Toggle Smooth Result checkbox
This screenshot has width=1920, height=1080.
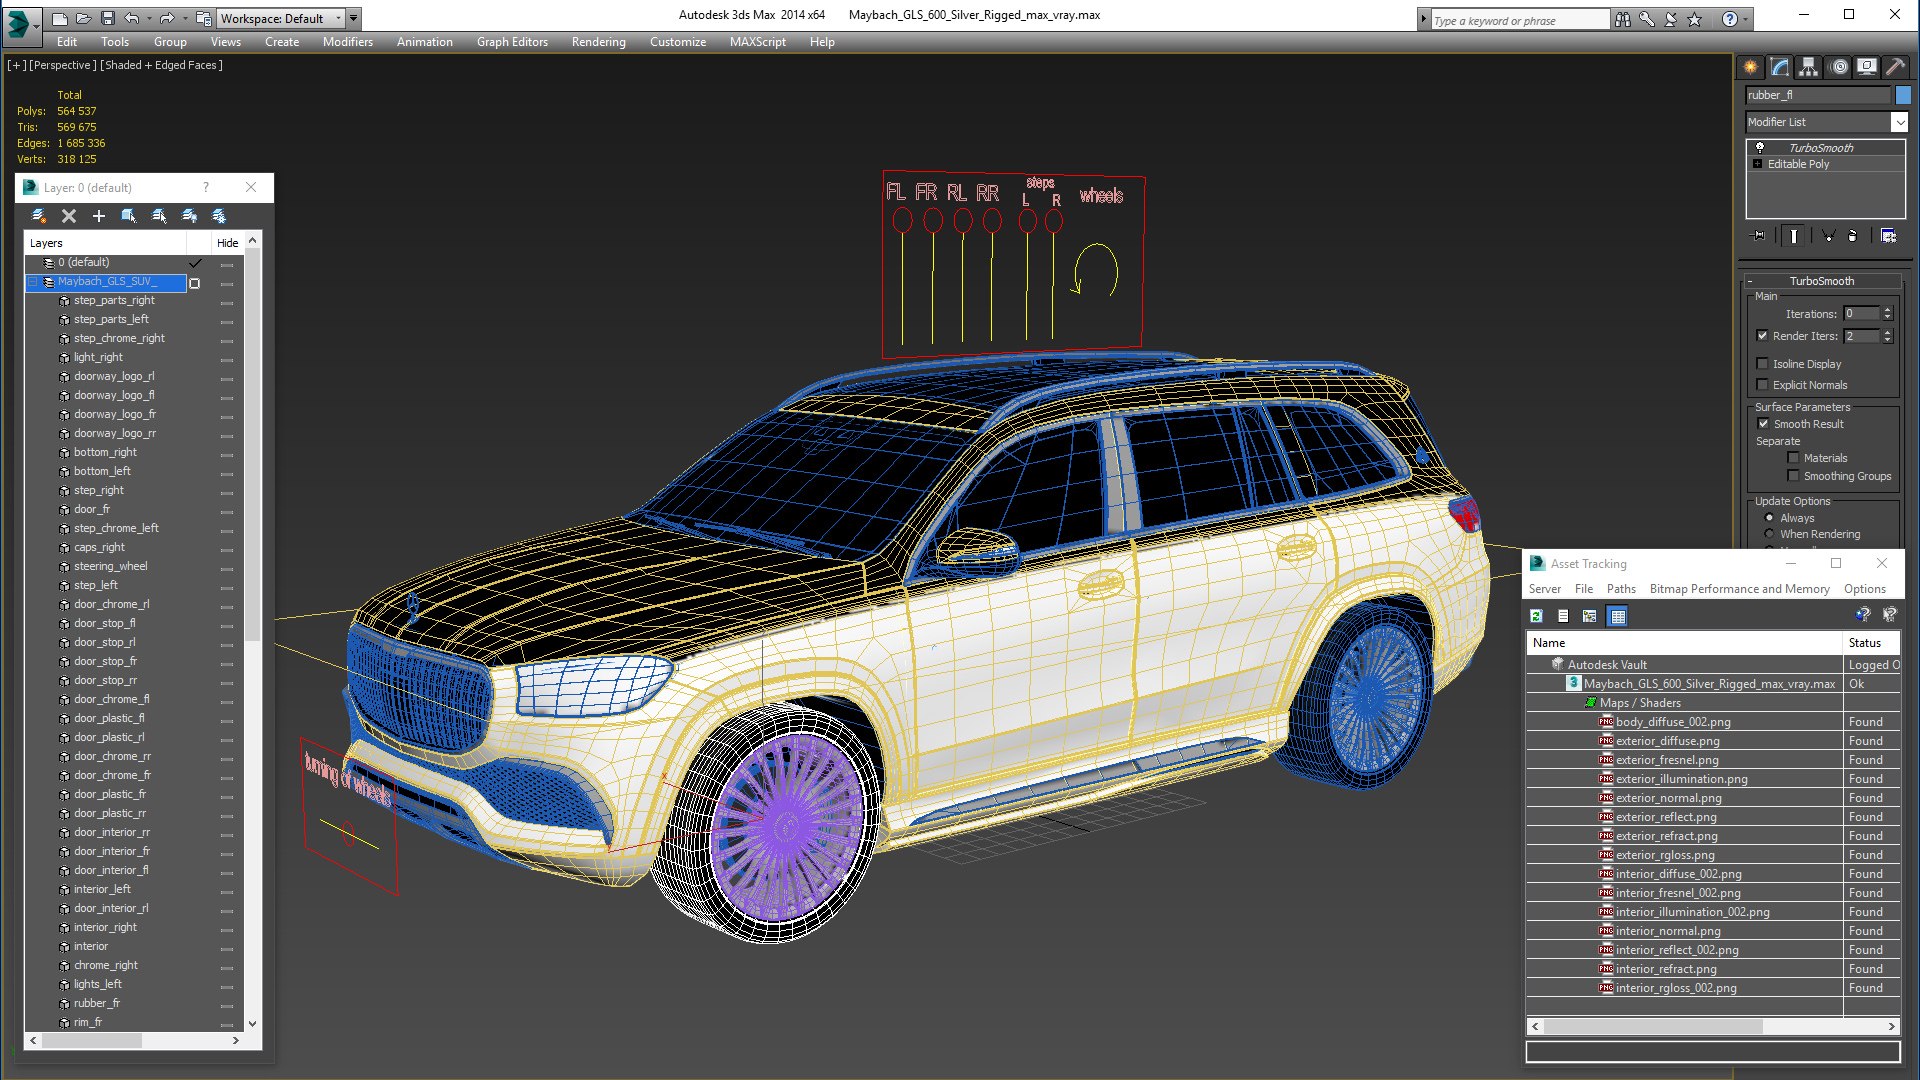coord(1764,424)
